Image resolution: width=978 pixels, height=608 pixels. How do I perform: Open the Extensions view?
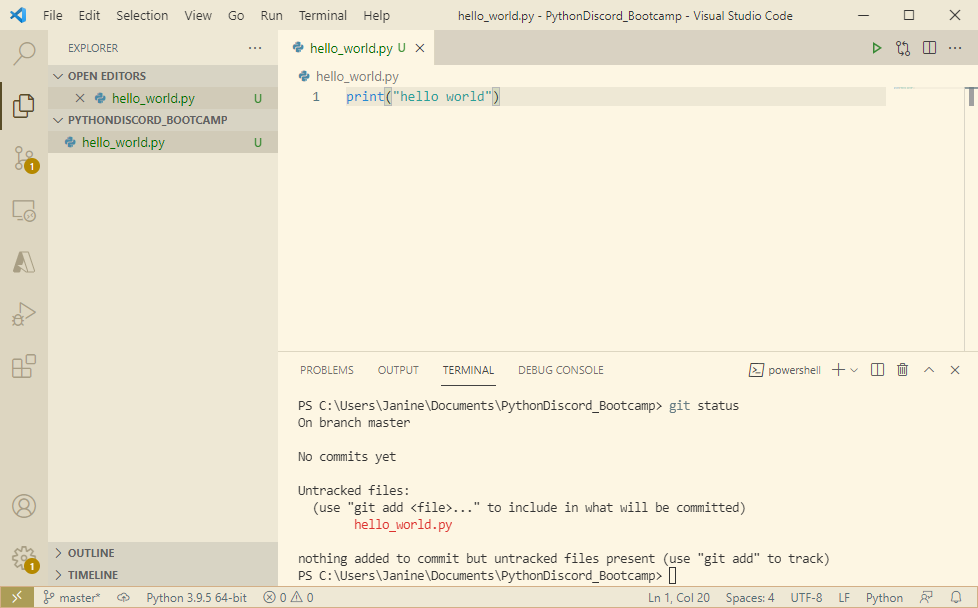(x=24, y=366)
